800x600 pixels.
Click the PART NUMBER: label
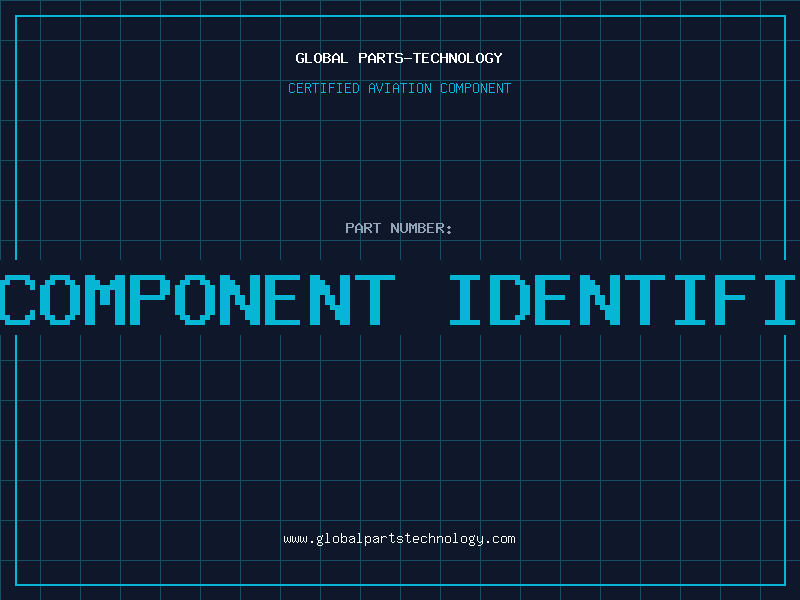pyautogui.click(x=399, y=228)
